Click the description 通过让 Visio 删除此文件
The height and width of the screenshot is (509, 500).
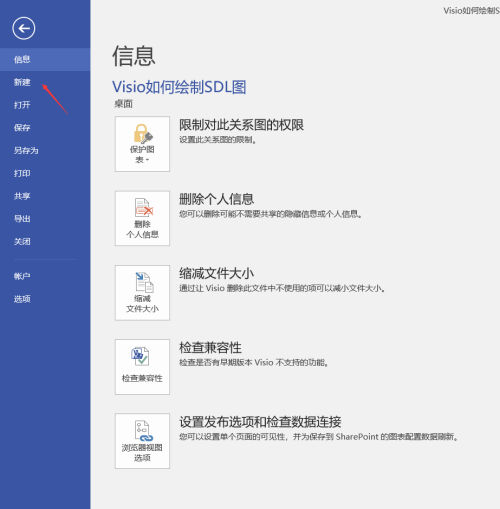click(x=282, y=288)
